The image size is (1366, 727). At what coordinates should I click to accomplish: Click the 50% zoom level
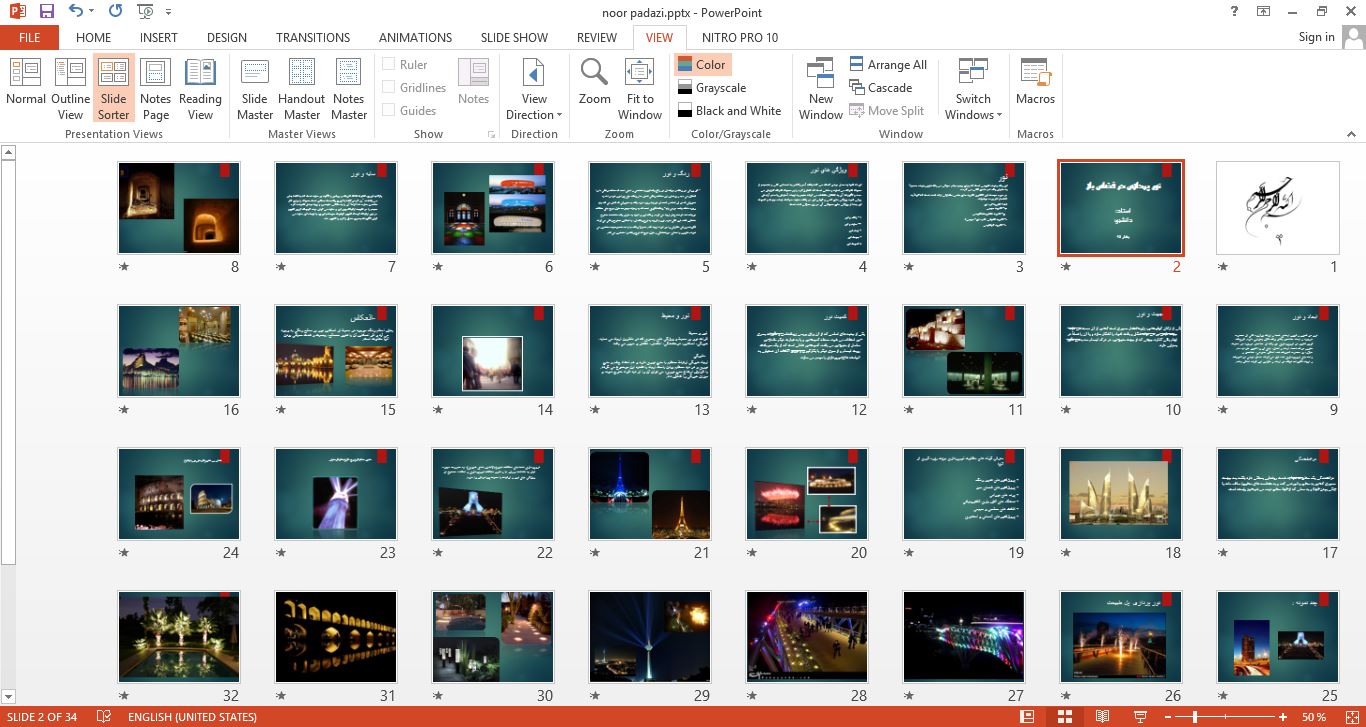point(1314,717)
